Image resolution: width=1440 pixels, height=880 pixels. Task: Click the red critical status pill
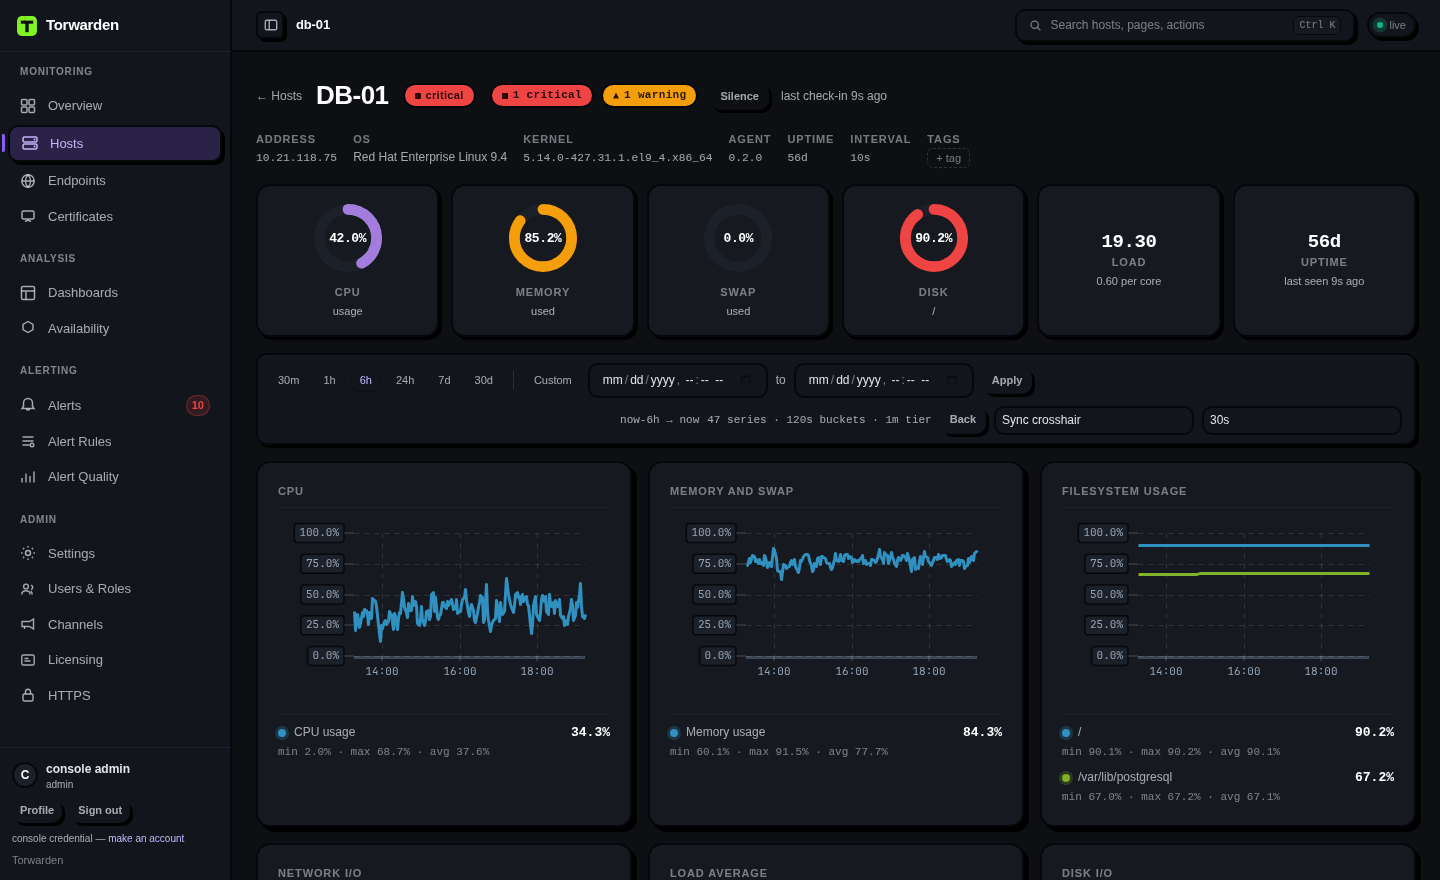coord(440,96)
